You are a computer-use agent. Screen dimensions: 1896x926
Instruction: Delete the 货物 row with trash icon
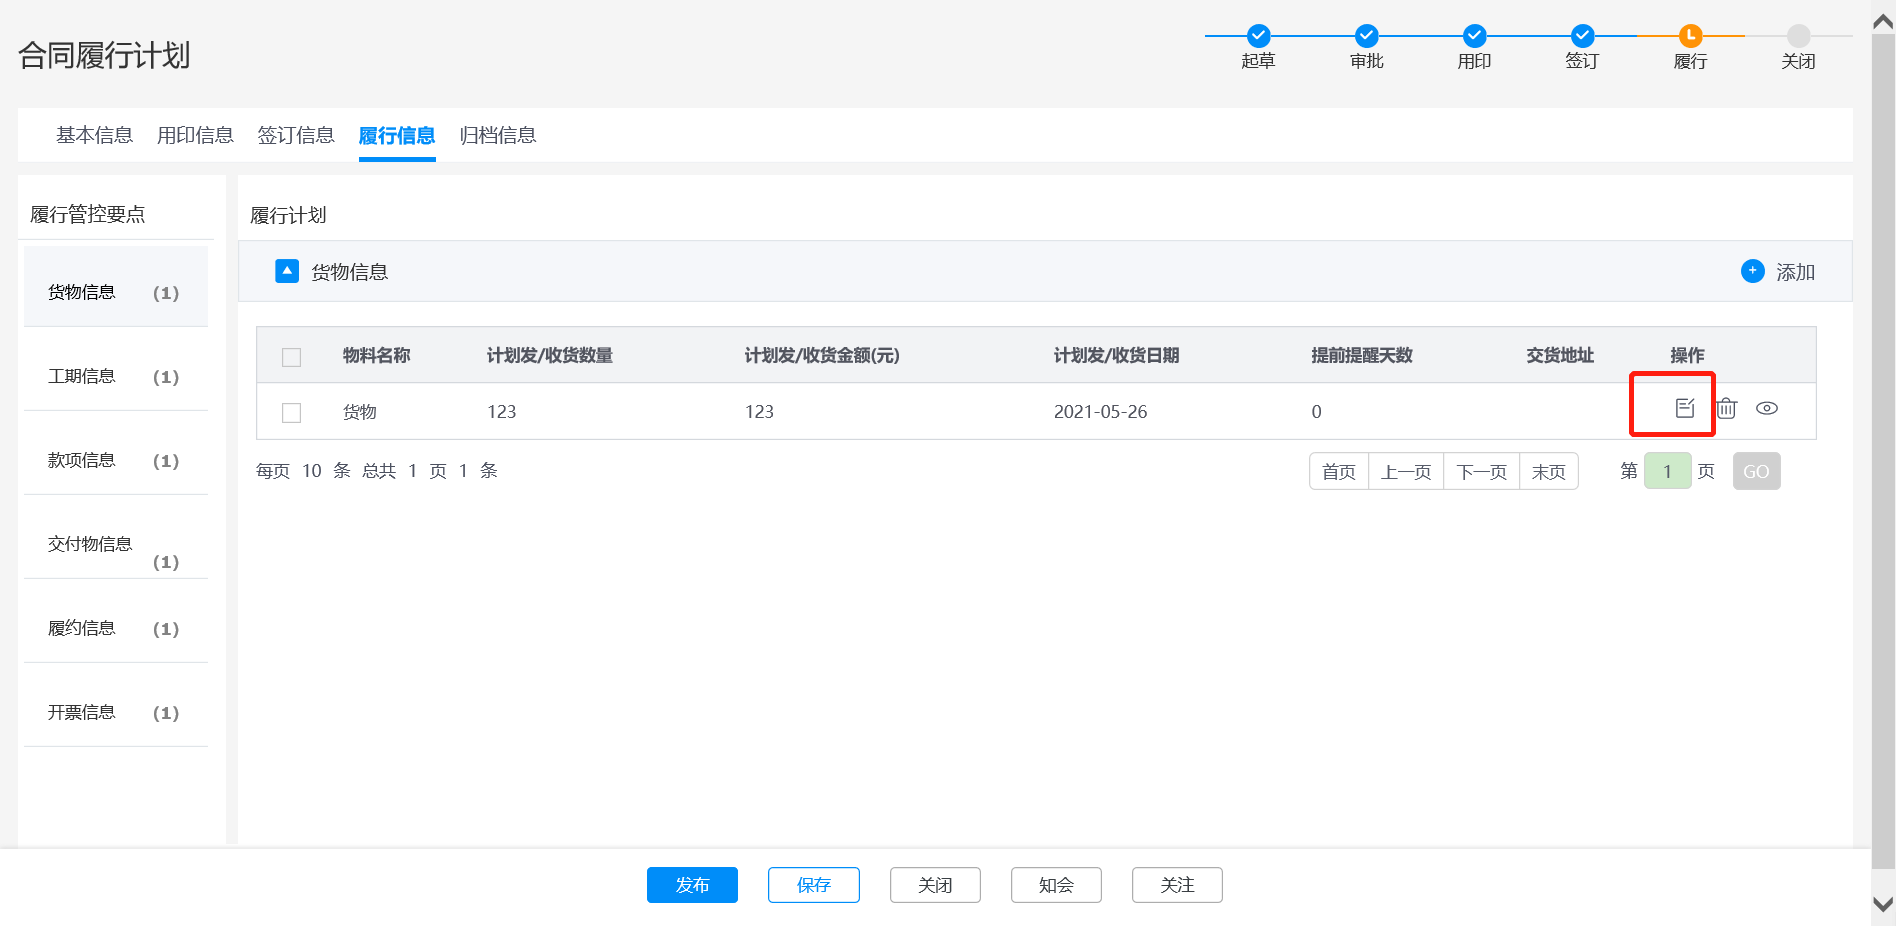tap(1726, 408)
